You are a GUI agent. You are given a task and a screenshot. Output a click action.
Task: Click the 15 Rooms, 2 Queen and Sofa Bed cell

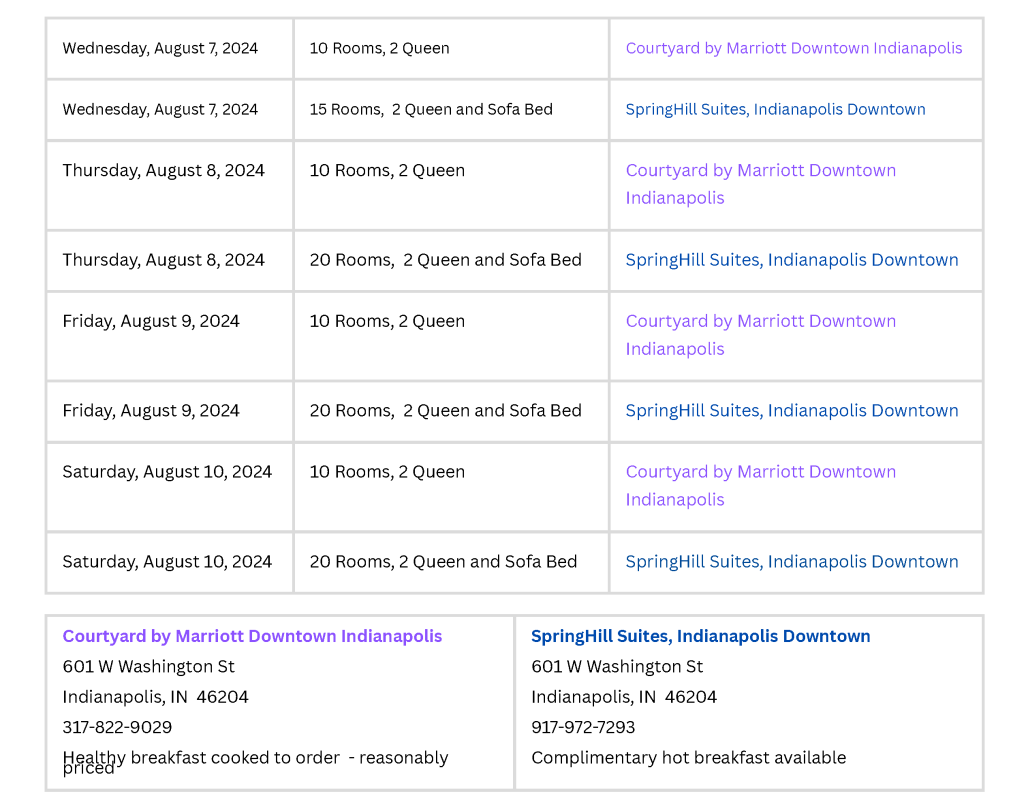[x=451, y=110]
